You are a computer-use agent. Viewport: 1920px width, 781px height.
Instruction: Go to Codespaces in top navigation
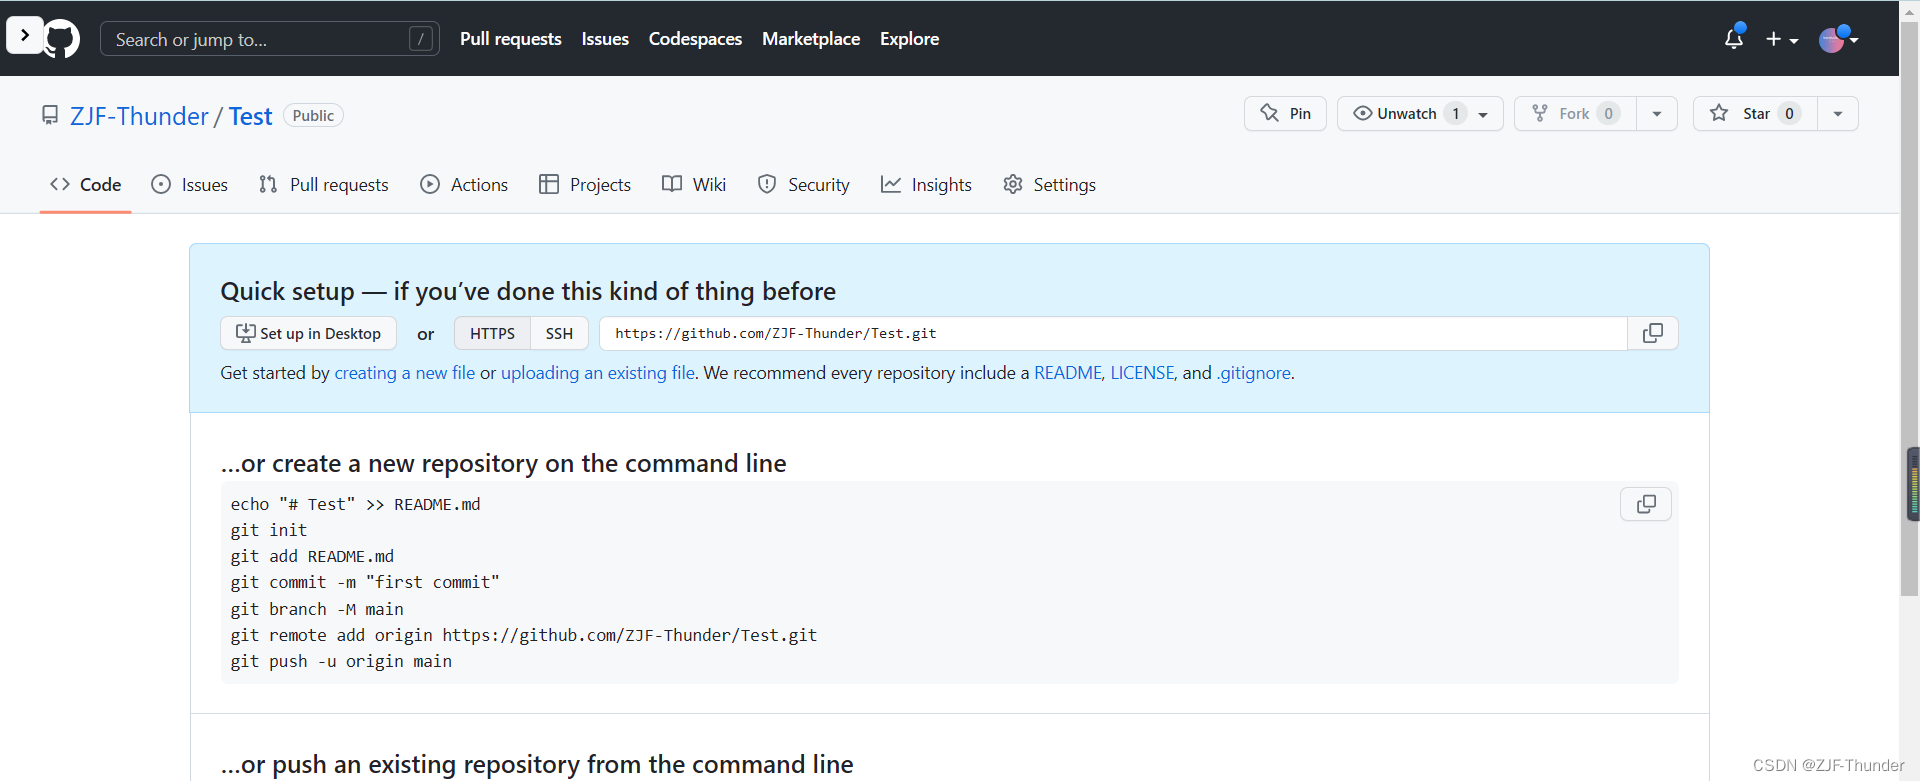coord(695,39)
